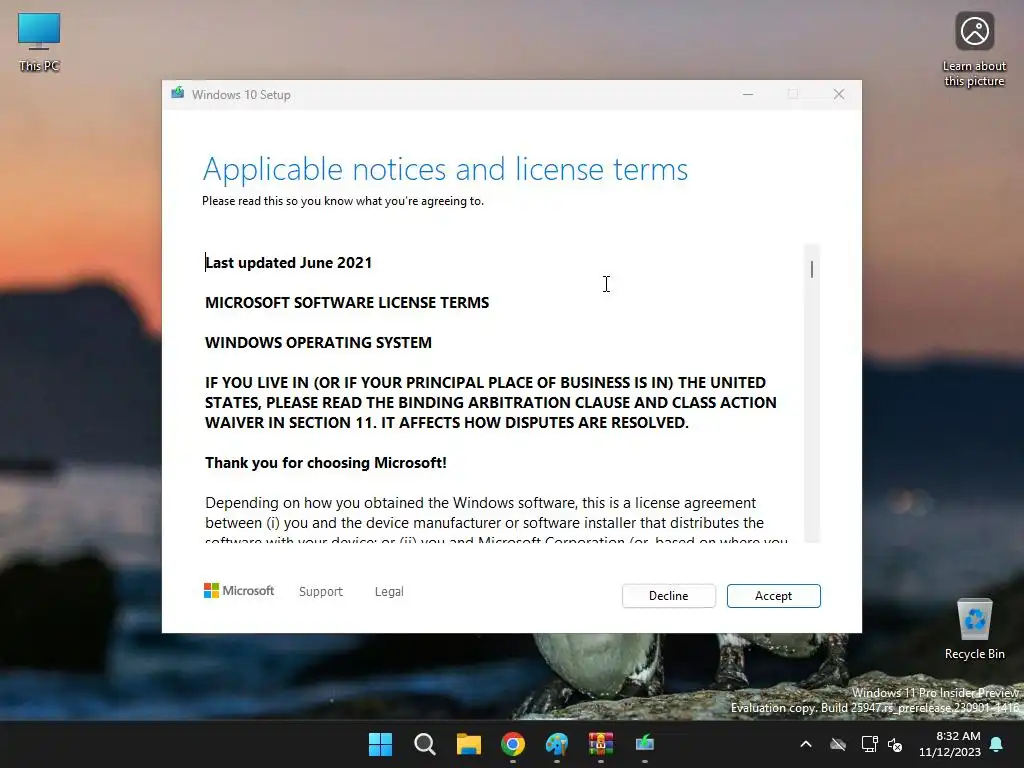
Task: Click the Windows 10 Setup title icon
Action: [x=178, y=94]
